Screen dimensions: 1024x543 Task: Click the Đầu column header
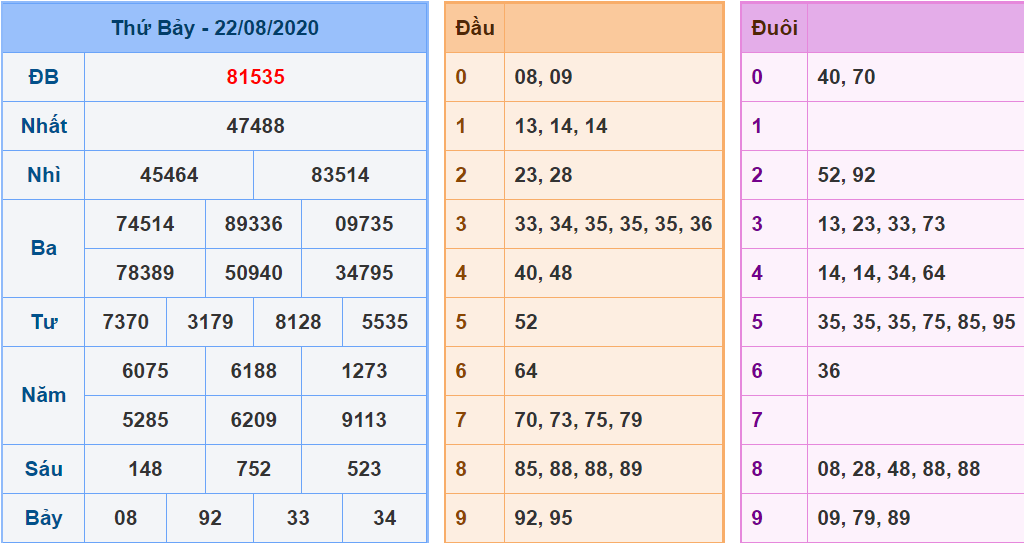tap(475, 28)
